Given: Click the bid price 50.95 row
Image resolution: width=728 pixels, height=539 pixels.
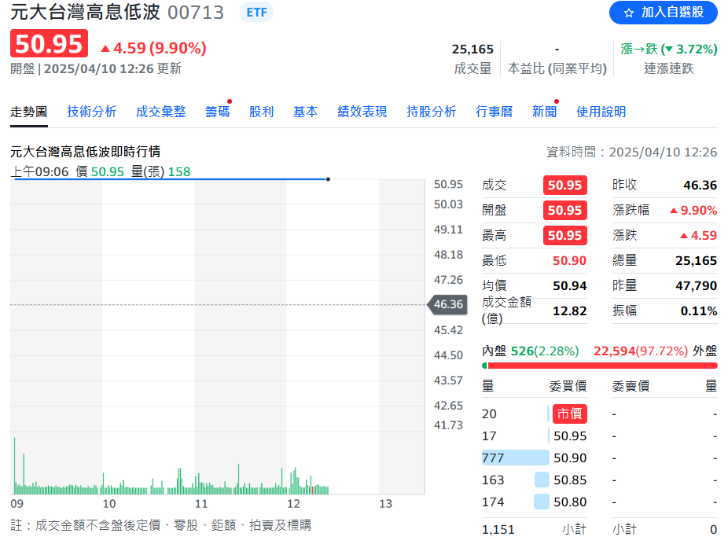Looking at the screenshot, I should pyautogui.click(x=534, y=436).
